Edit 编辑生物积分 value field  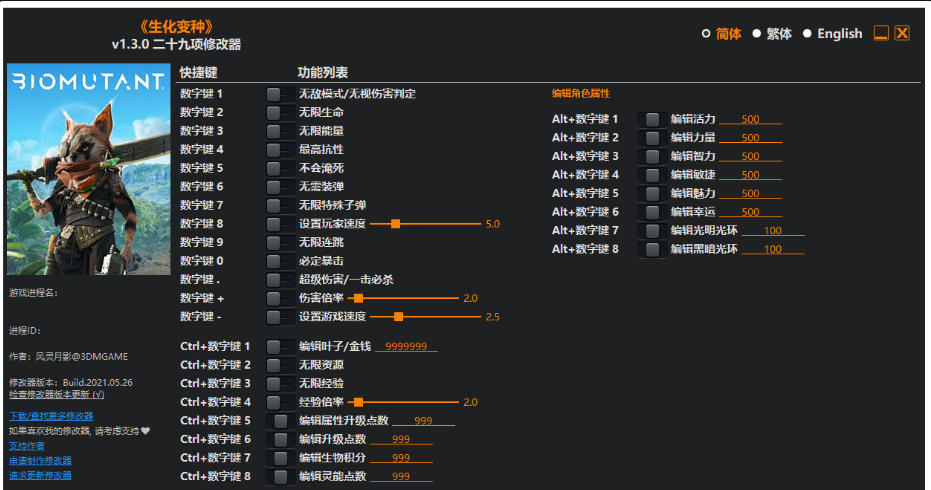(401, 458)
